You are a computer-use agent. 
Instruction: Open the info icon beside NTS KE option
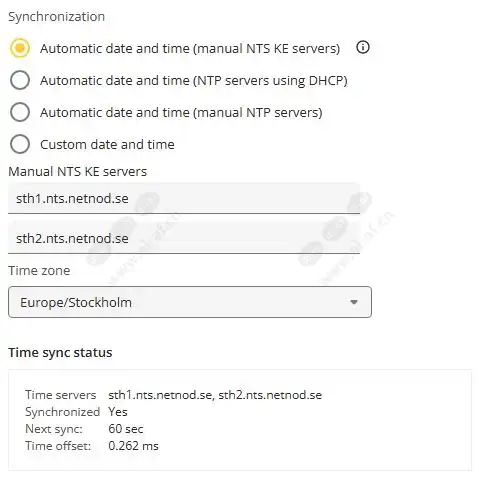[363, 47]
